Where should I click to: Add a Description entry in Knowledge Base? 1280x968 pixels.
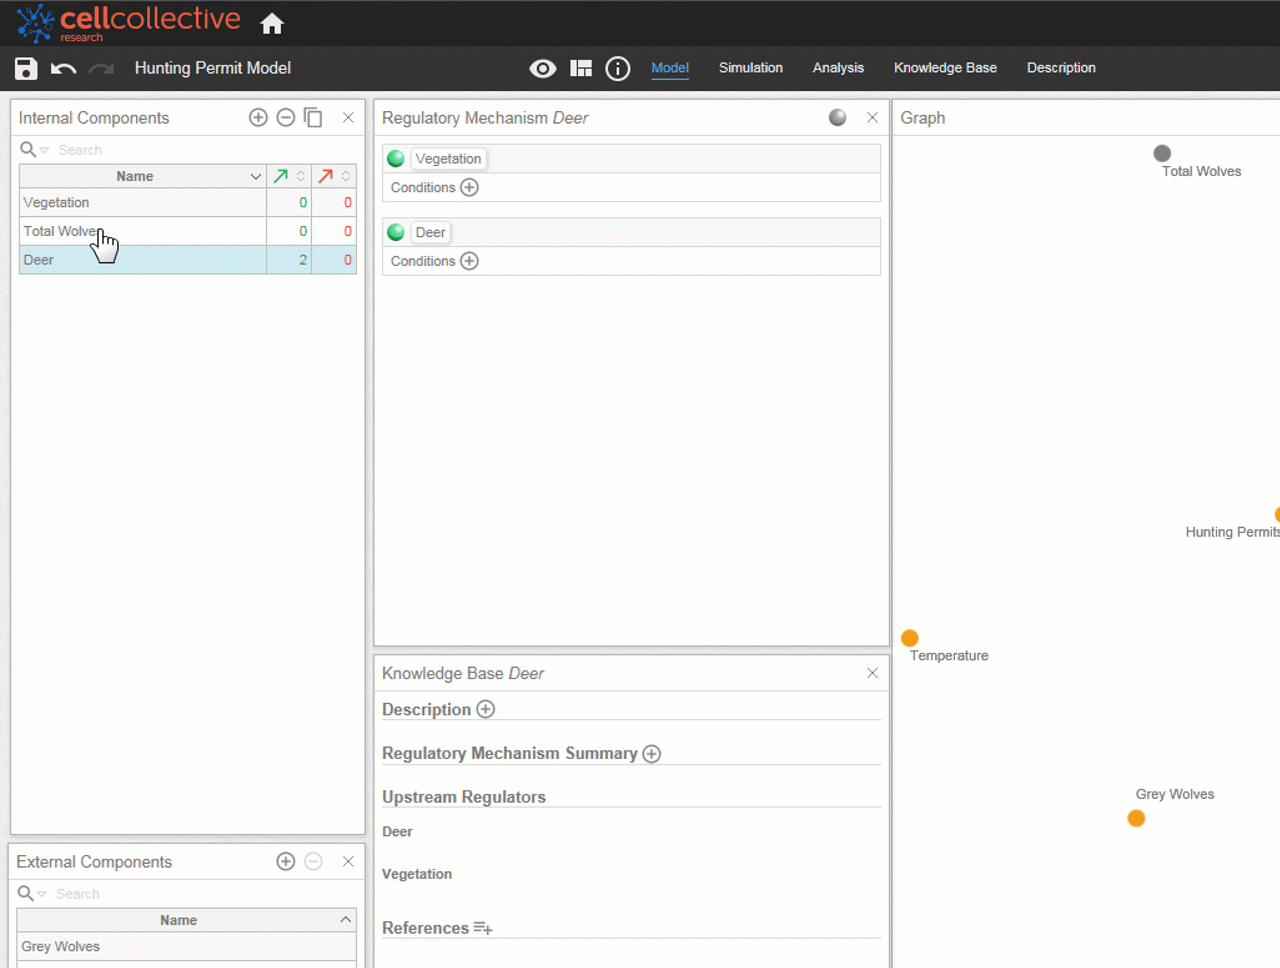485,709
